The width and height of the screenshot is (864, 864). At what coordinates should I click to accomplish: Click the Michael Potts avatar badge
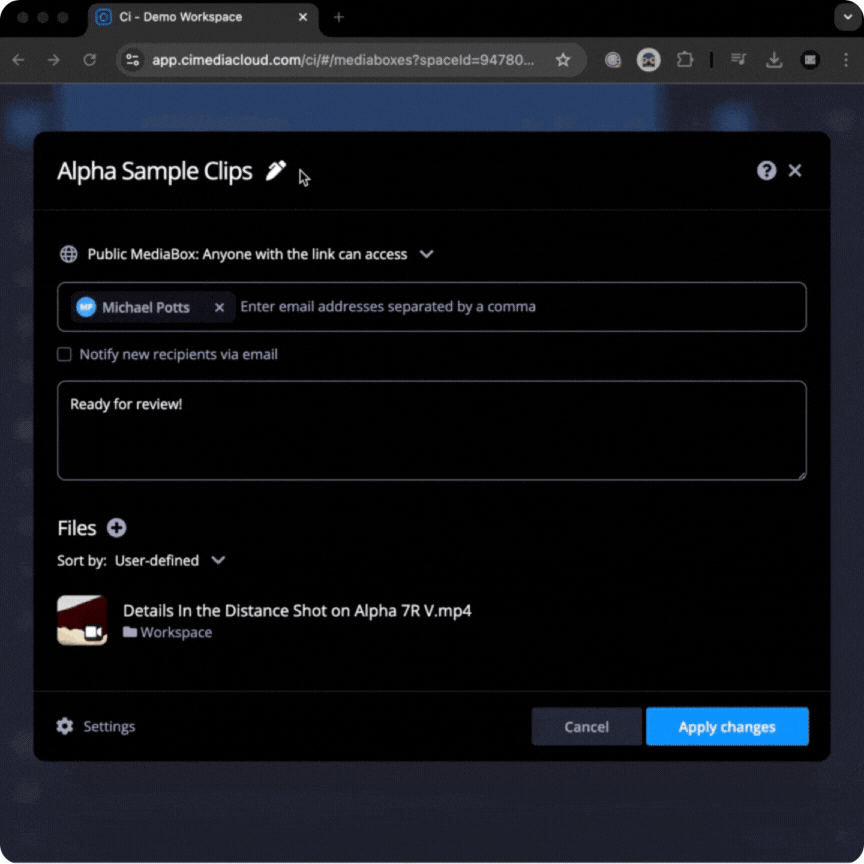click(x=86, y=307)
